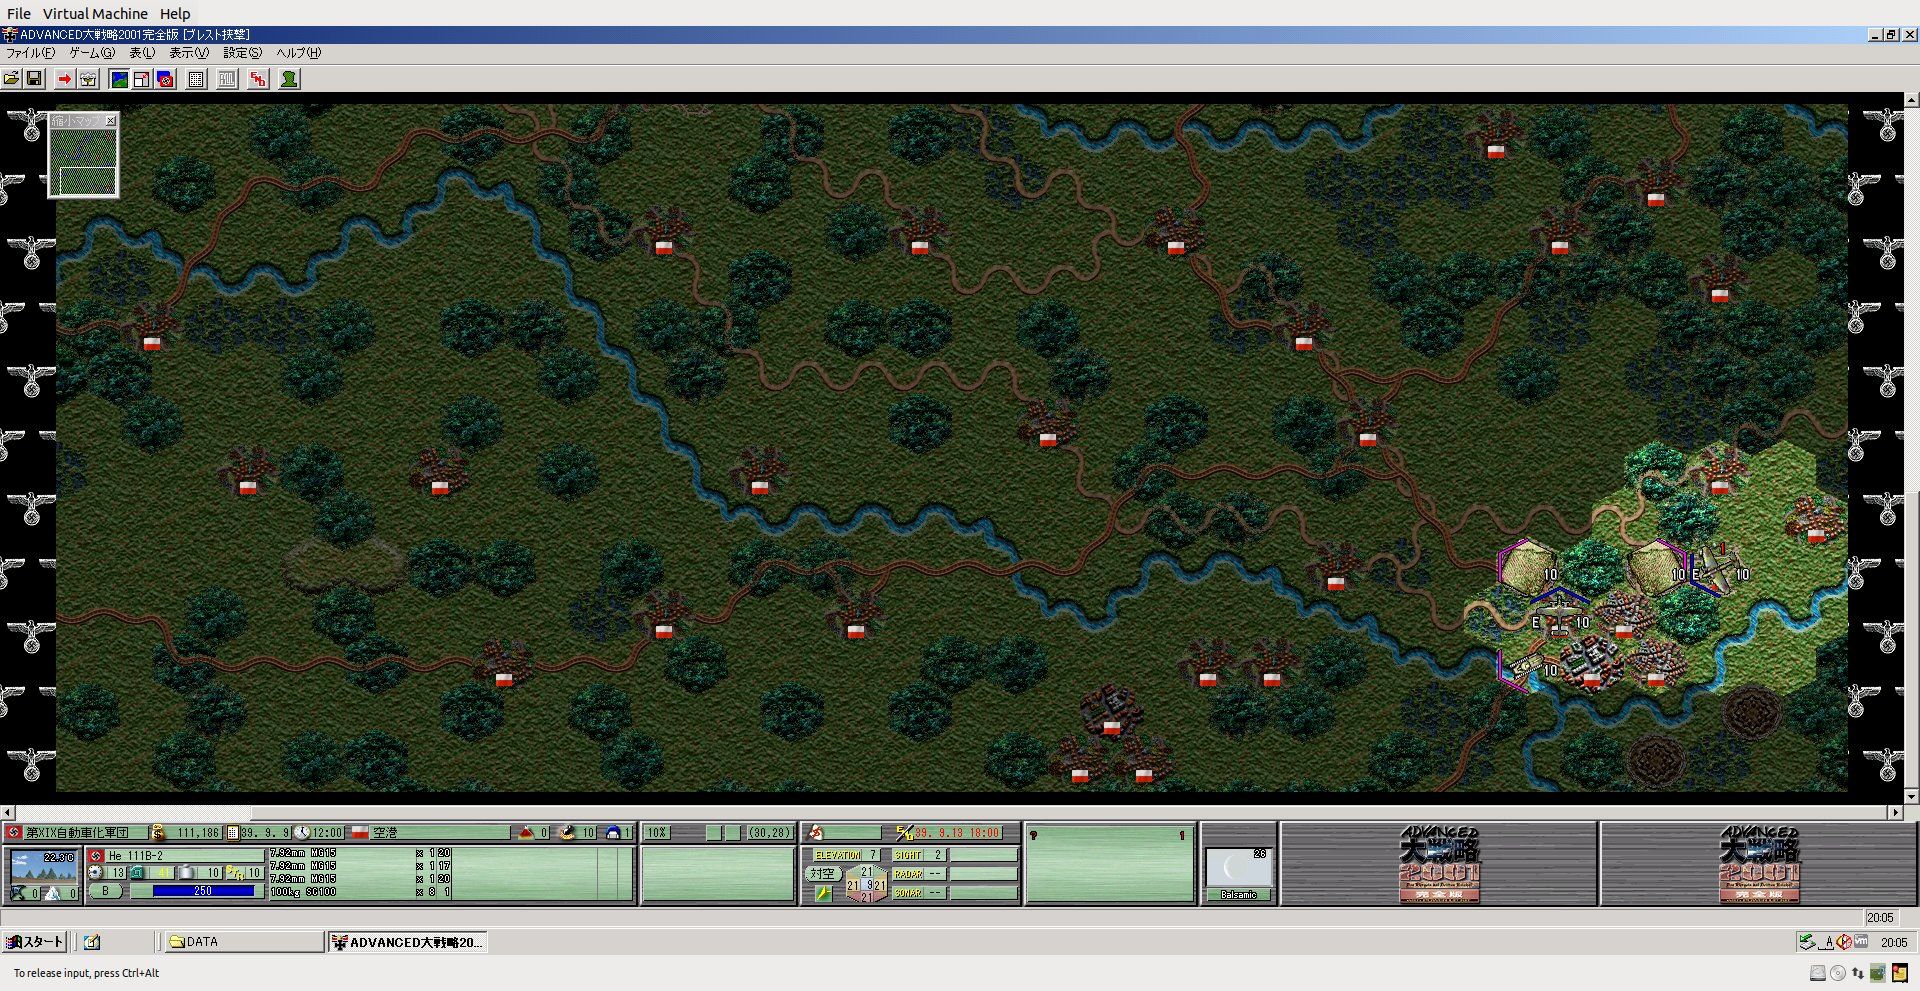
Task: Click the yellow lightning bolt icon
Action: [x=822, y=893]
